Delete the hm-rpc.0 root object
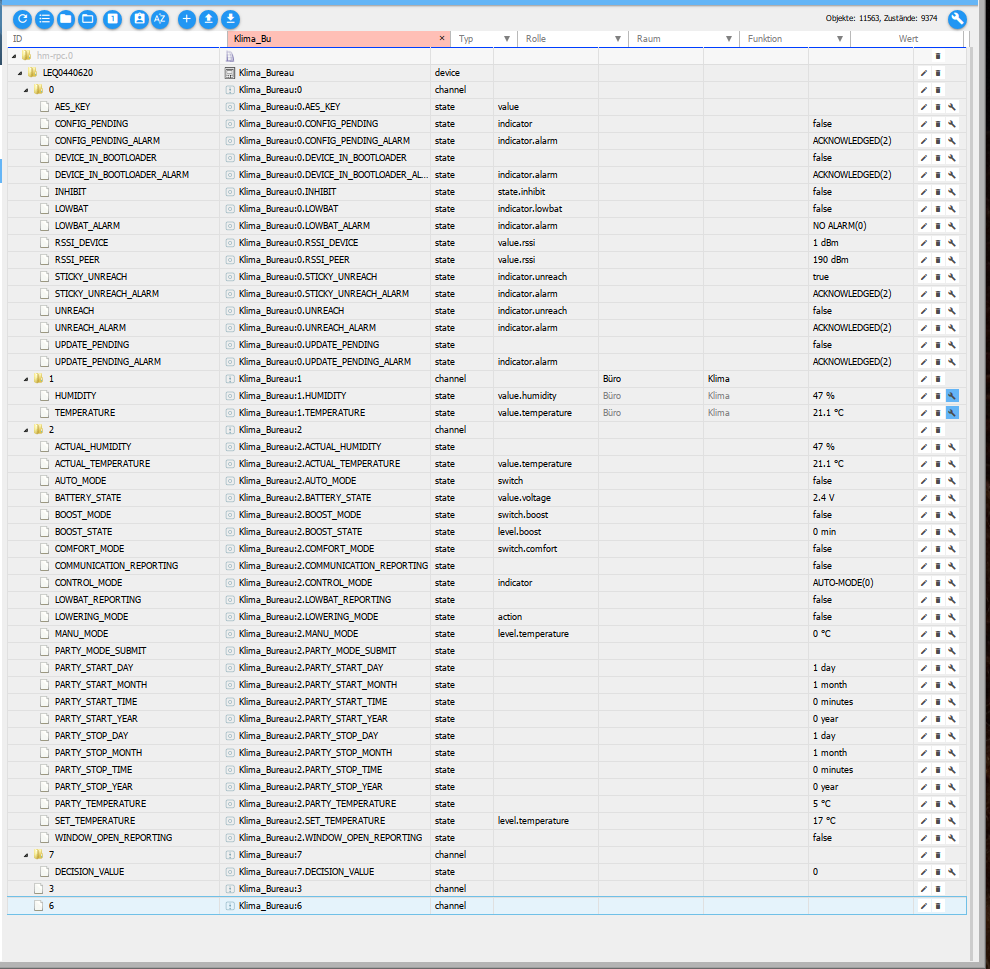The height and width of the screenshot is (969, 990). pyautogui.click(x=938, y=56)
